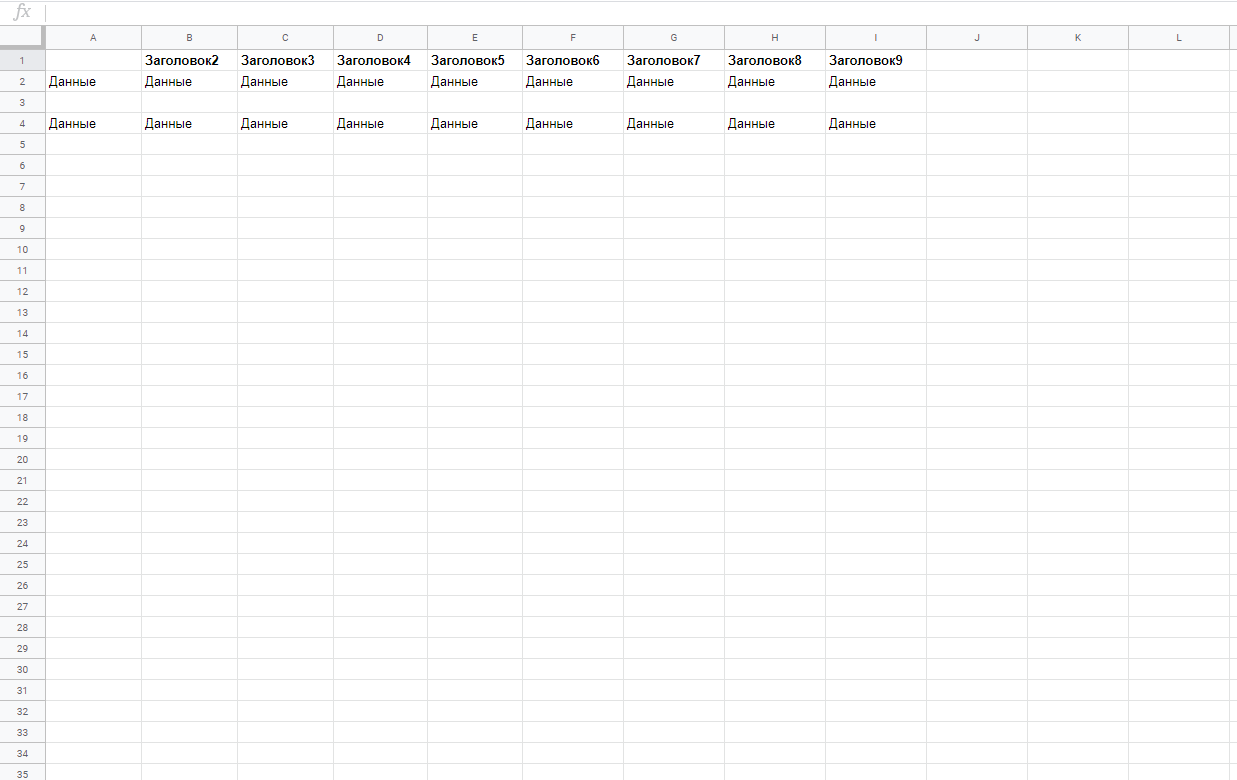Select Данные cell in row 2, column H
Screen dimensions: 1237x780
pyautogui.click(x=775, y=81)
